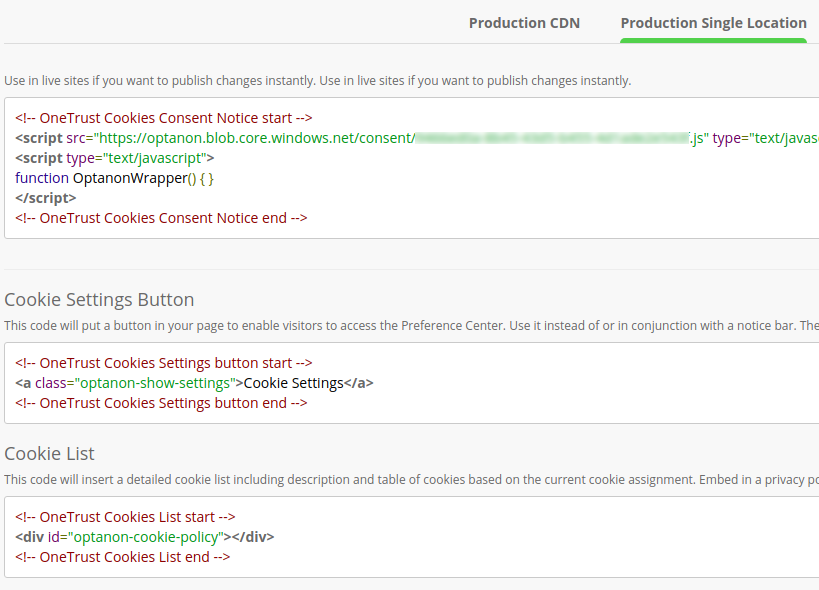Click the optanon-show-settings anchor code line
Screen dimensions: 819x590
click(x=194, y=383)
